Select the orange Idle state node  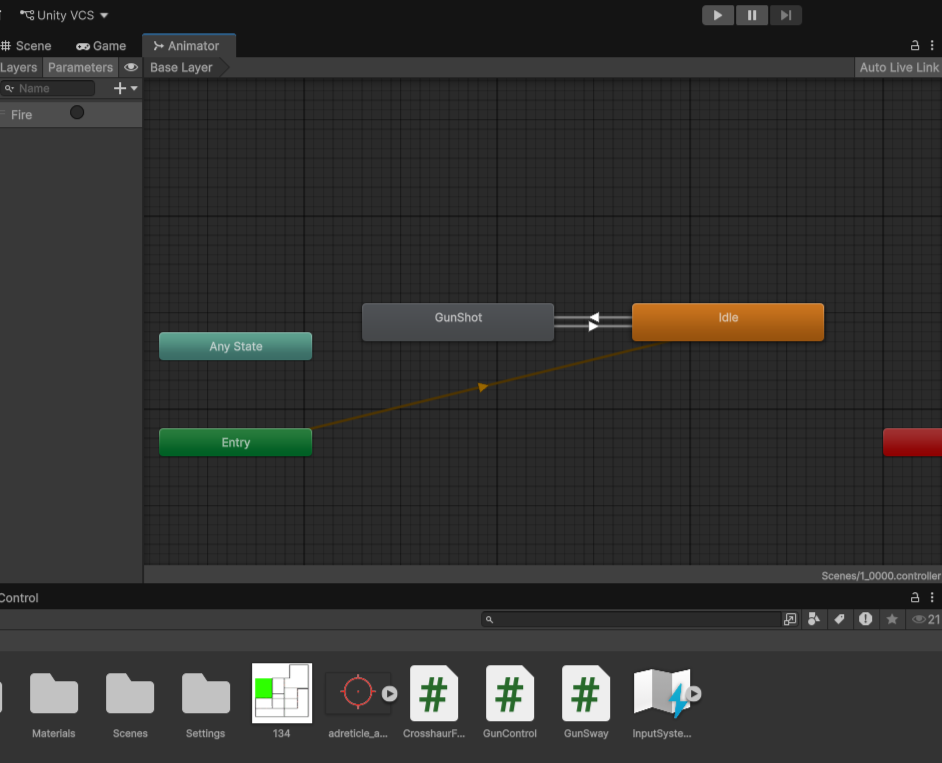[728, 321]
